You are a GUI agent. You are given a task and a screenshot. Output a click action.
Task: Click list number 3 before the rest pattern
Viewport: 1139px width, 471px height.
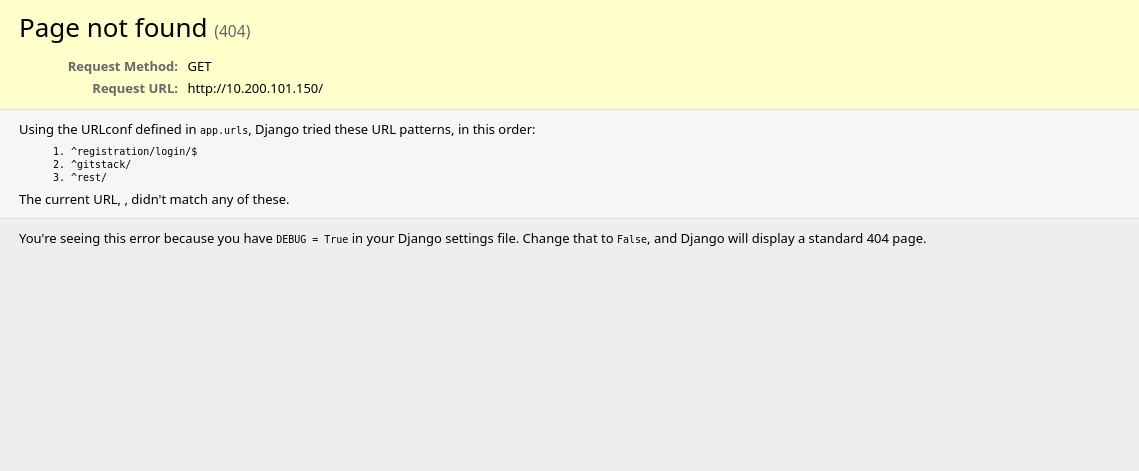58,178
